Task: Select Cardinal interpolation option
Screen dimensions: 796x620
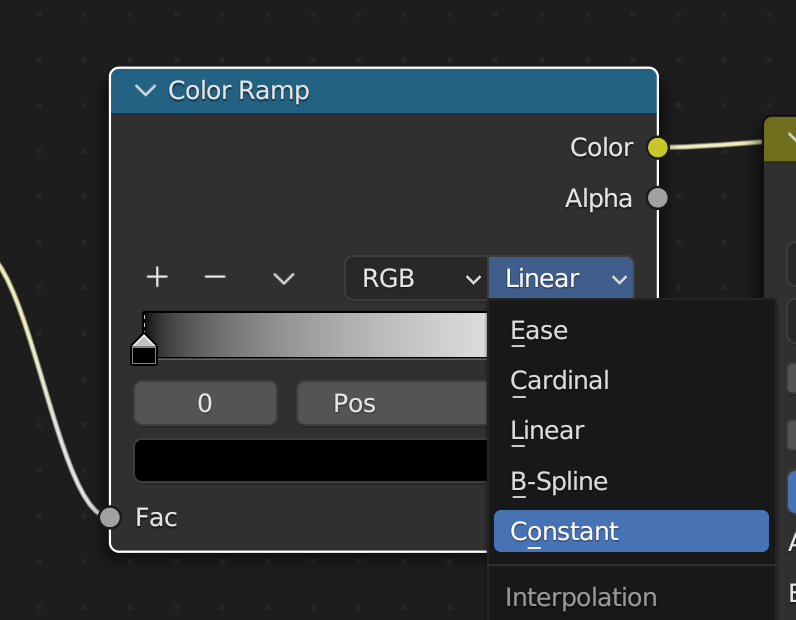Action: pyautogui.click(x=559, y=380)
